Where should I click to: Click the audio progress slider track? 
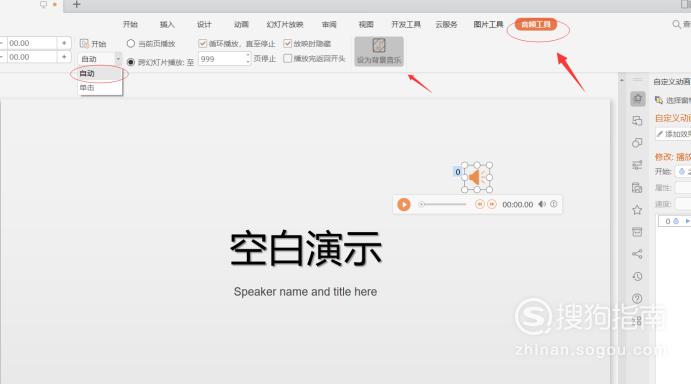tap(443, 205)
